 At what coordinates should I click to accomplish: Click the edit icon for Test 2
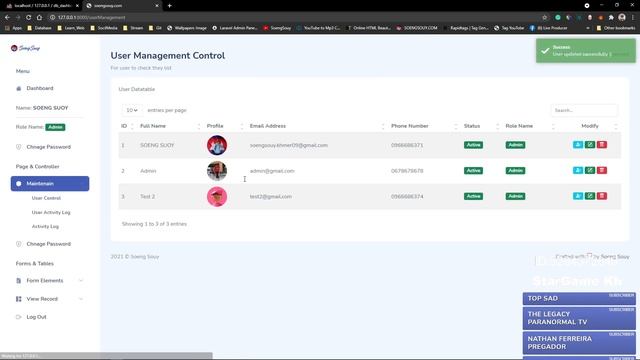tap(590, 196)
